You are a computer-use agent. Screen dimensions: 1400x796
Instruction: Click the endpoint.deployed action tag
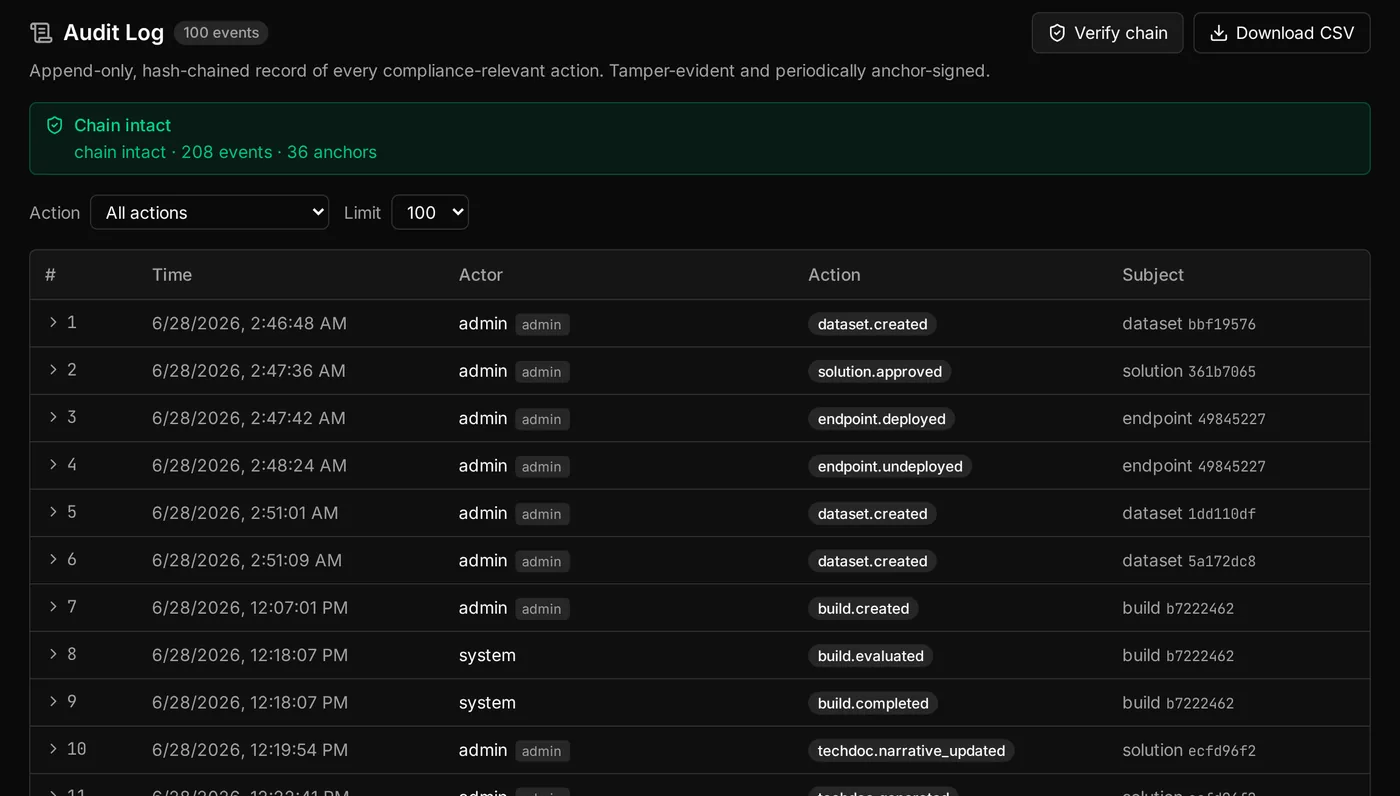tap(882, 419)
